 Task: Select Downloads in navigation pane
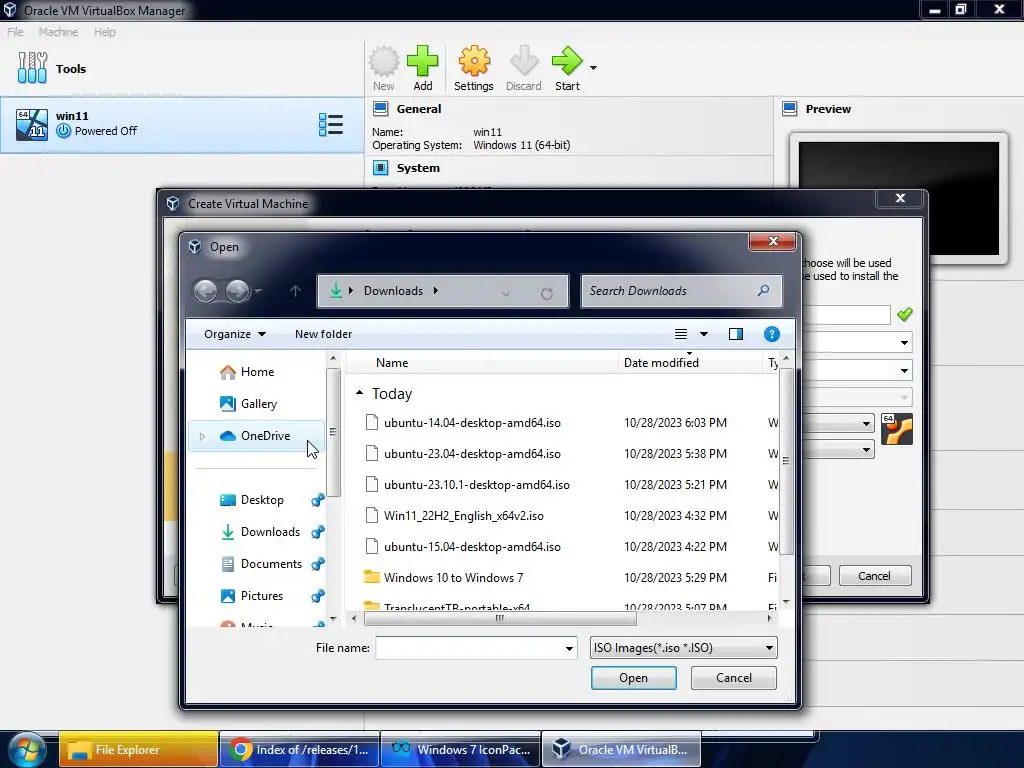pos(270,532)
